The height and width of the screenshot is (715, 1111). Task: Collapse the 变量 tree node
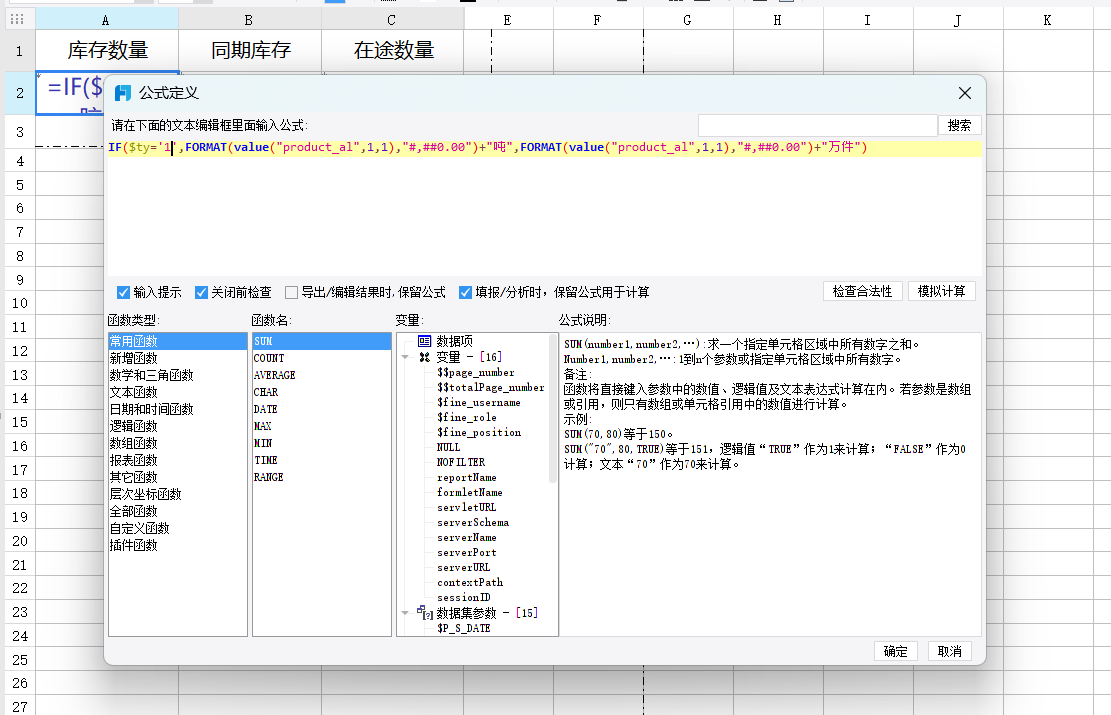[x=406, y=357]
